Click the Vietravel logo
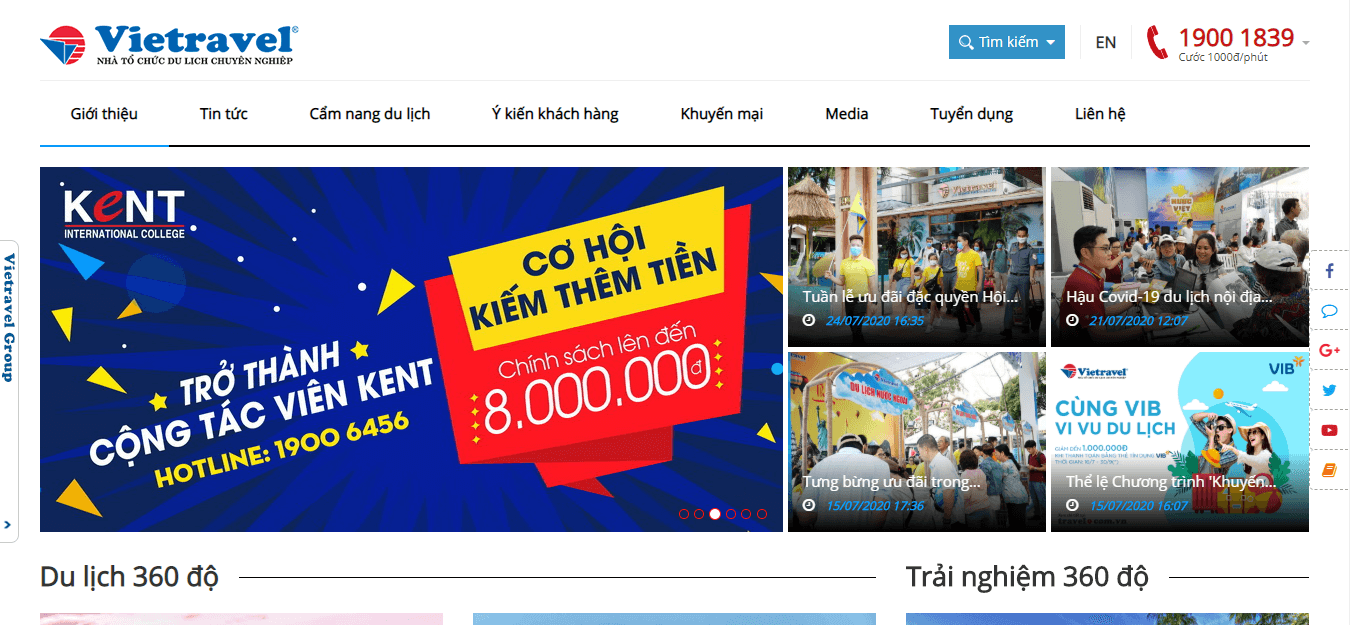This screenshot has width=1350, height=625. point(169,44)
